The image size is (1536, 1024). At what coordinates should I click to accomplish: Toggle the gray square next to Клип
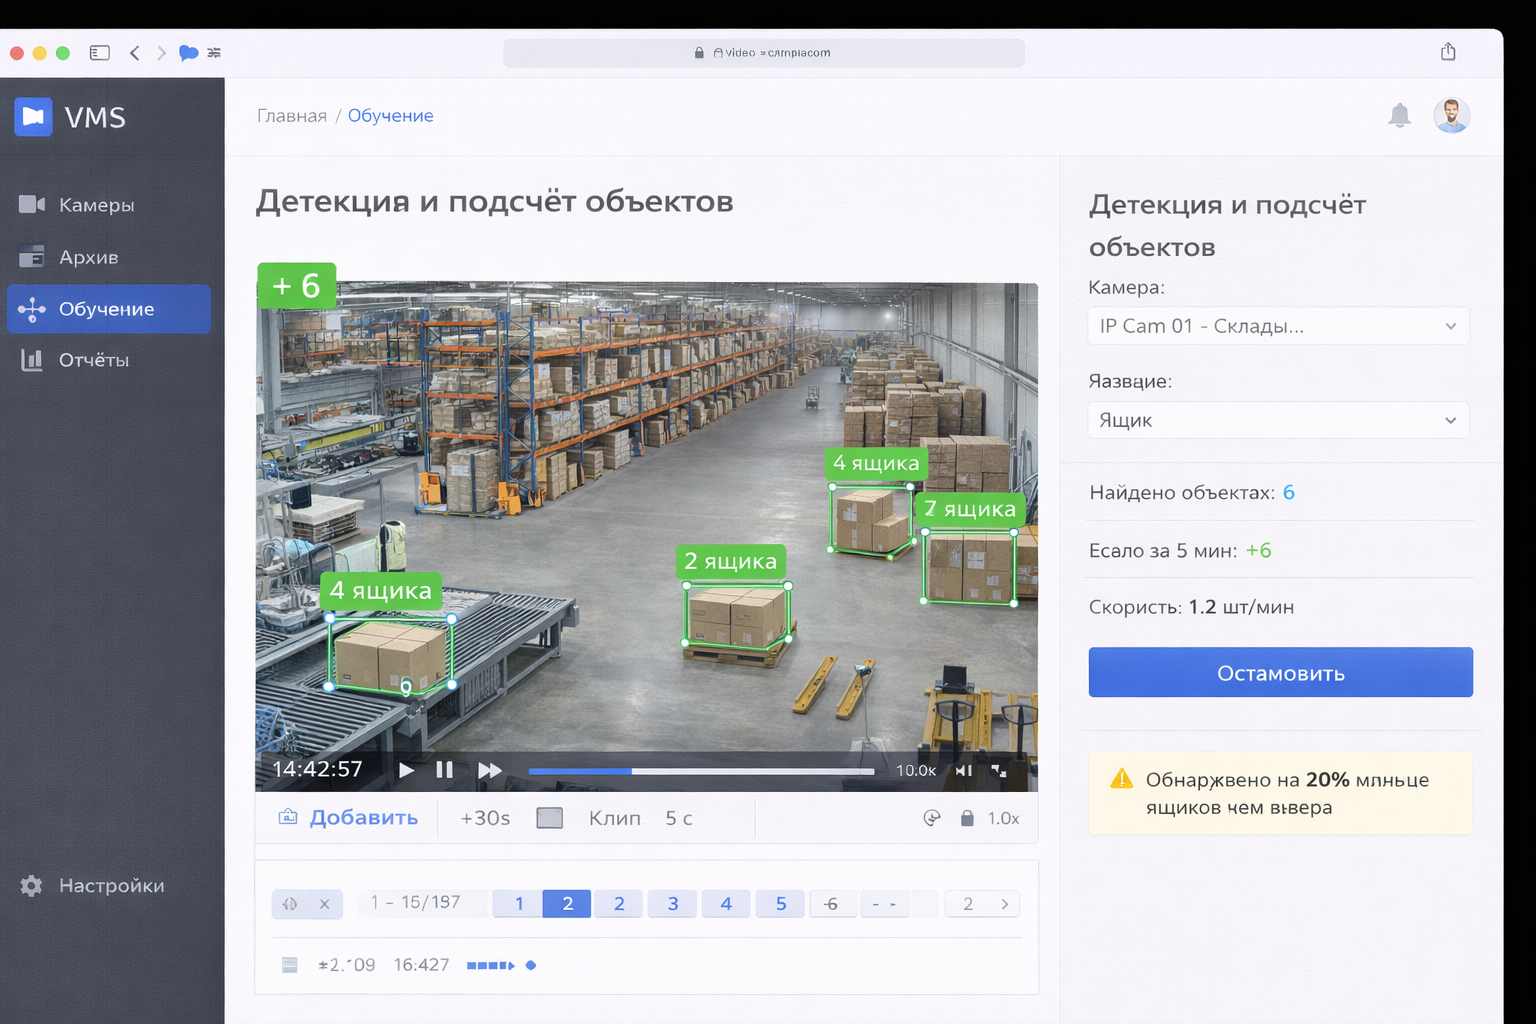(550, 818)
